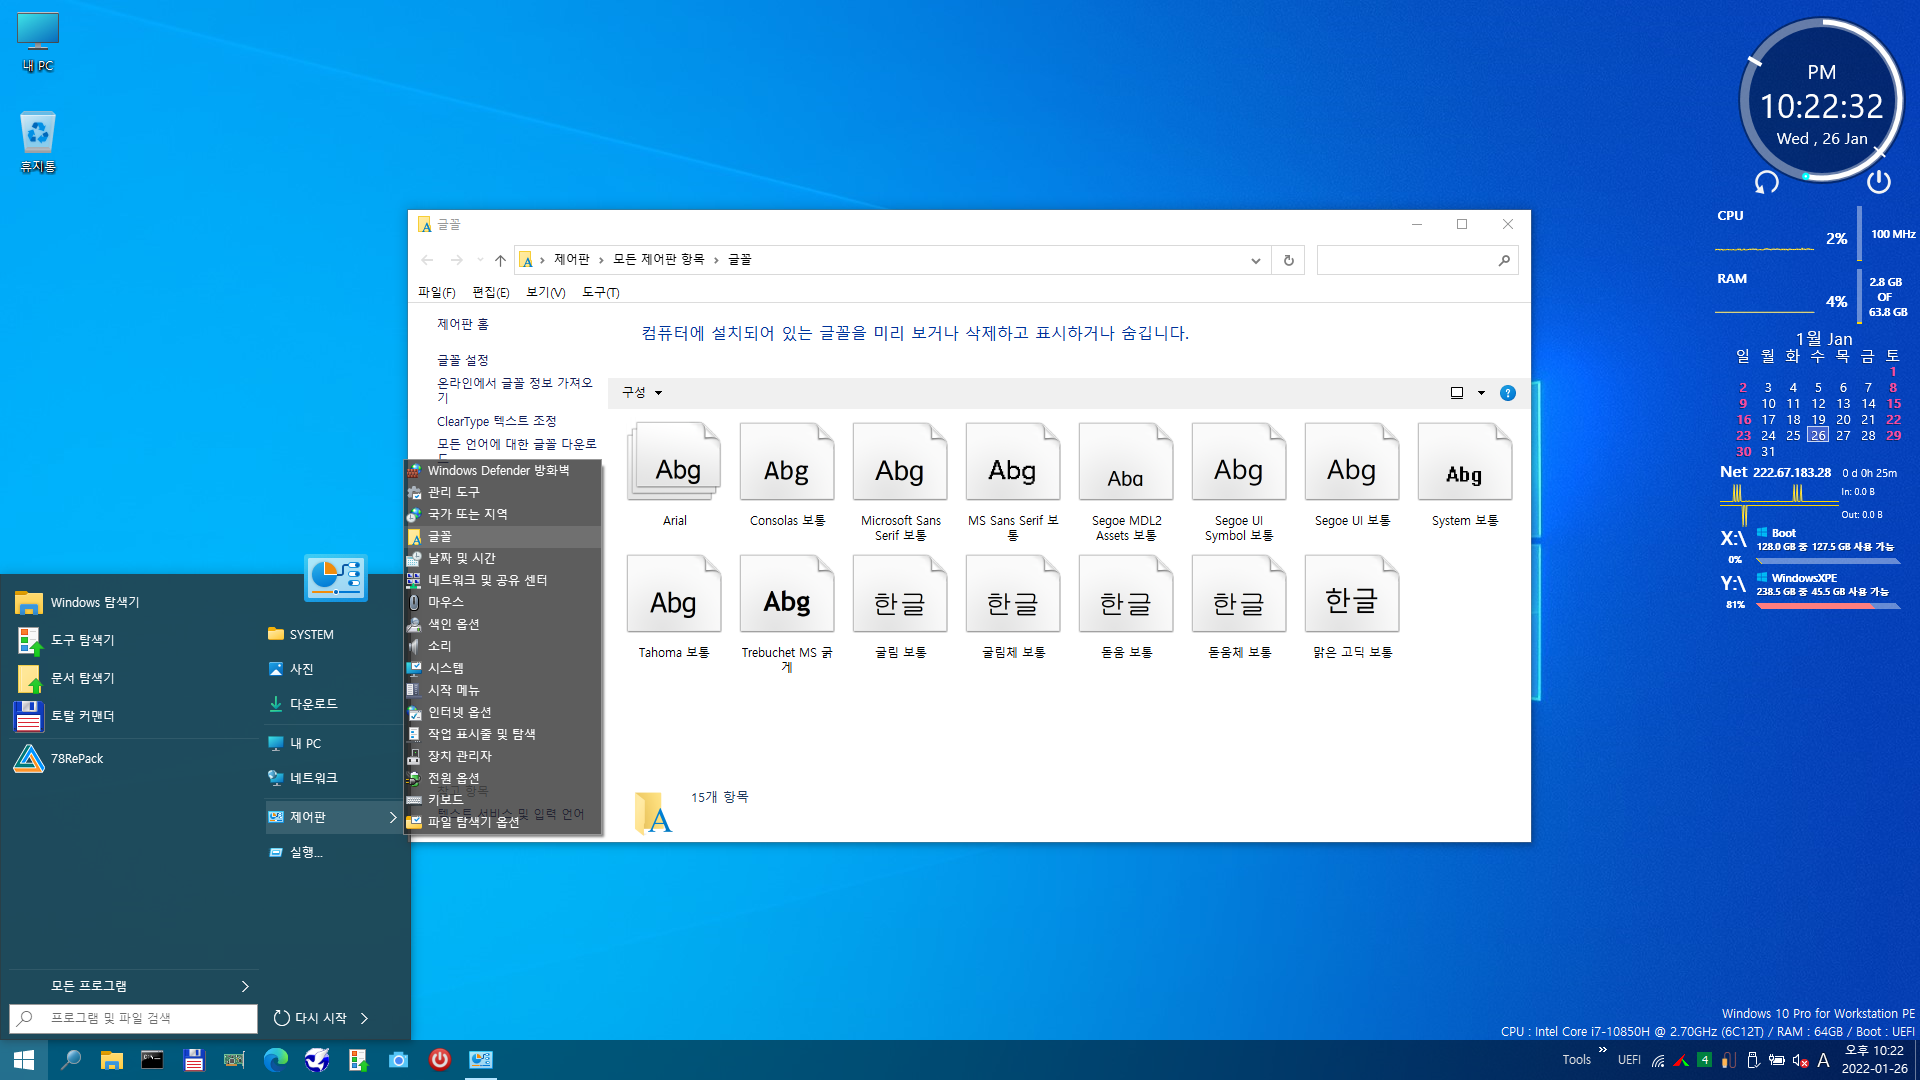Select Segoe UI Symbol font icon
1920x1080 pixels.
pos(1239,463)
